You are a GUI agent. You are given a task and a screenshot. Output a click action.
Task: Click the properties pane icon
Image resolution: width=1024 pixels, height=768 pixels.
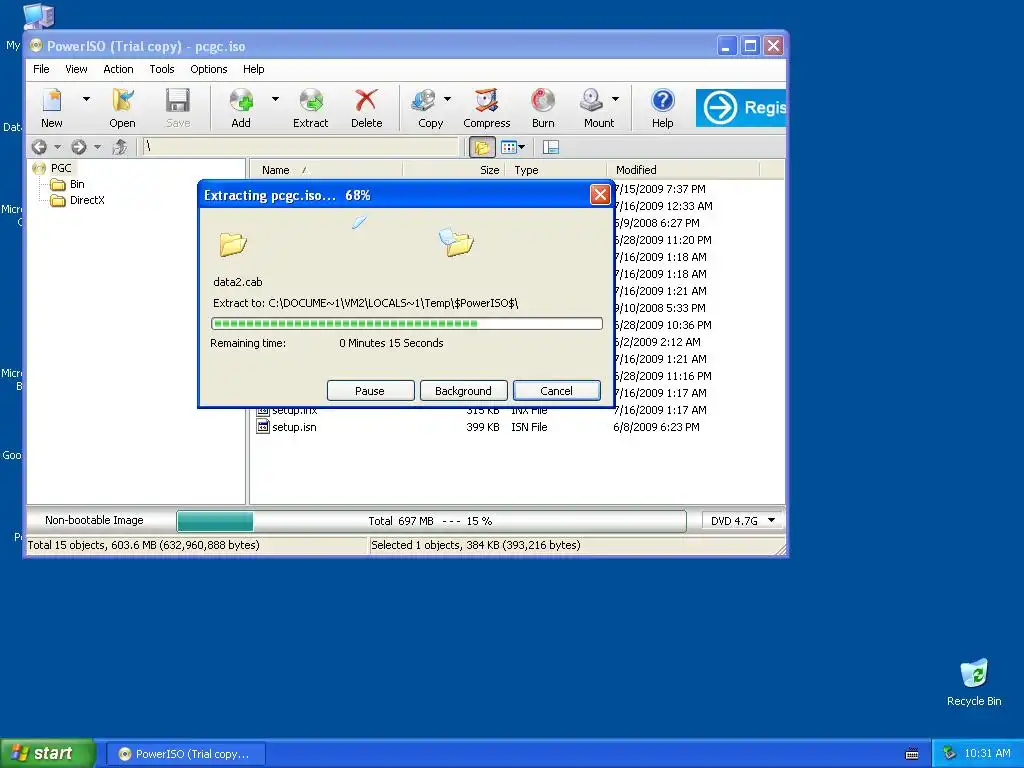(x=551, y=148)
